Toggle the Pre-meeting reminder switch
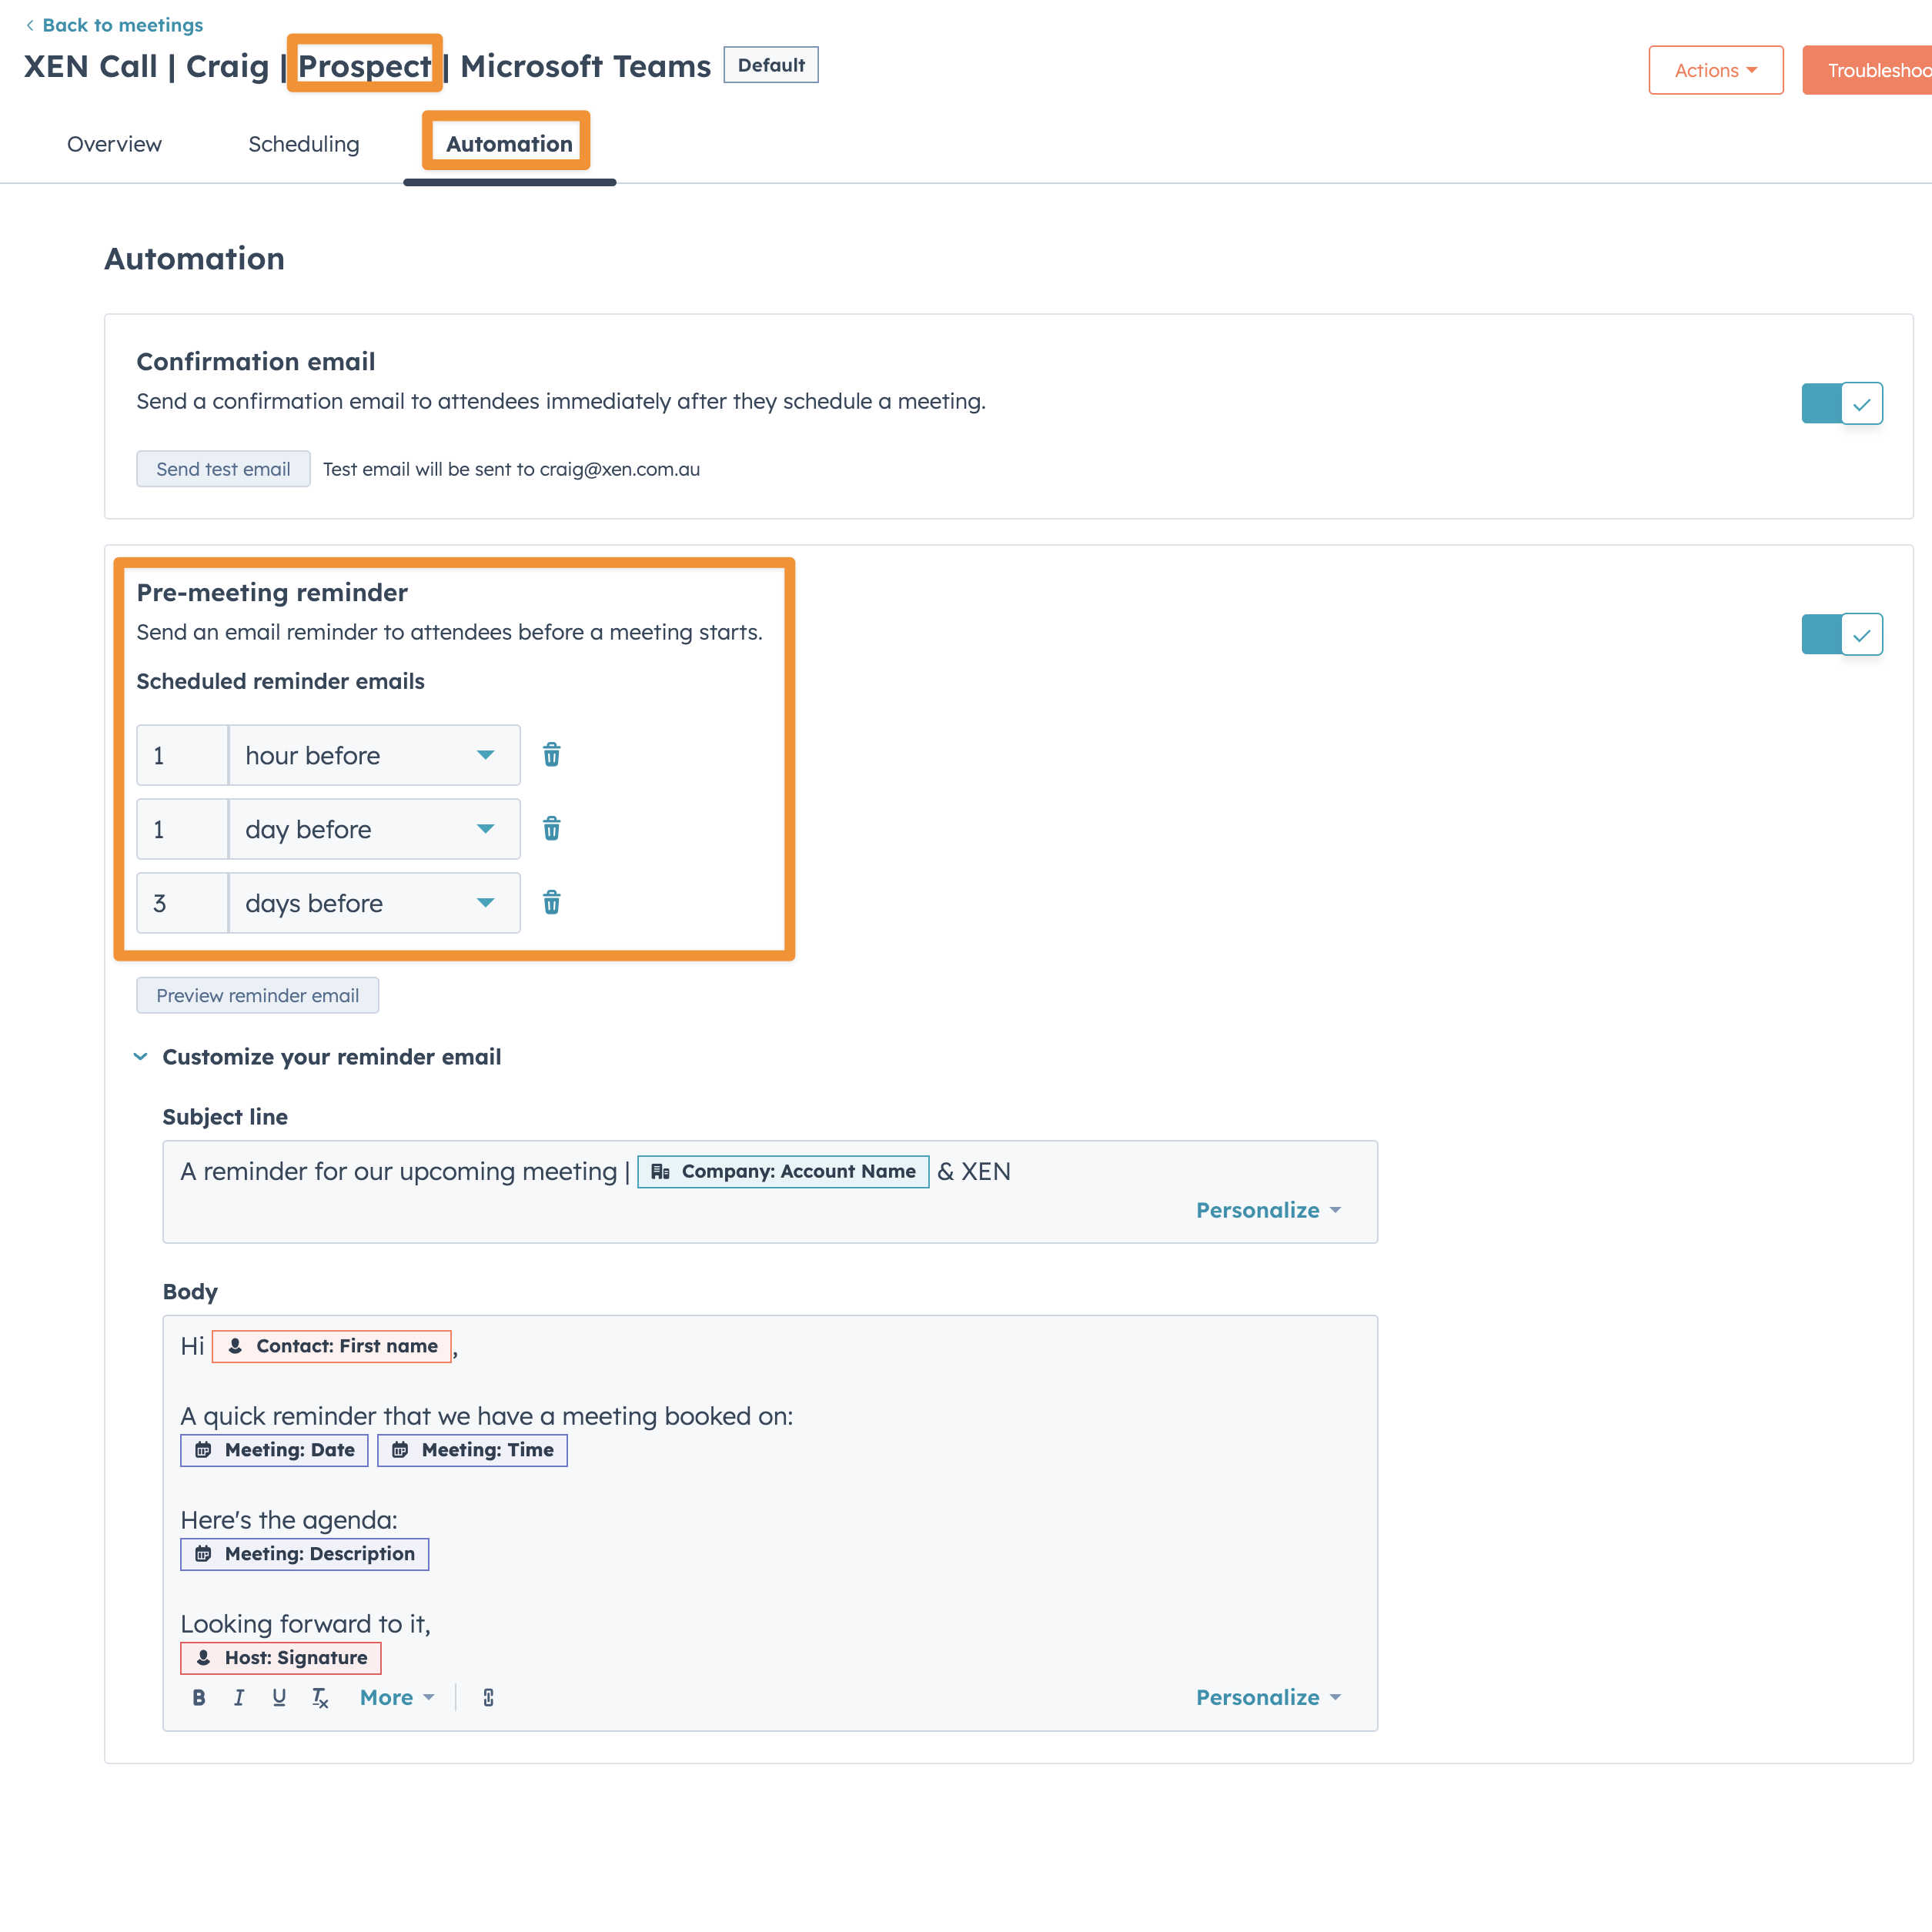Screen dimensions: 1932x1932 (1841, 634)
